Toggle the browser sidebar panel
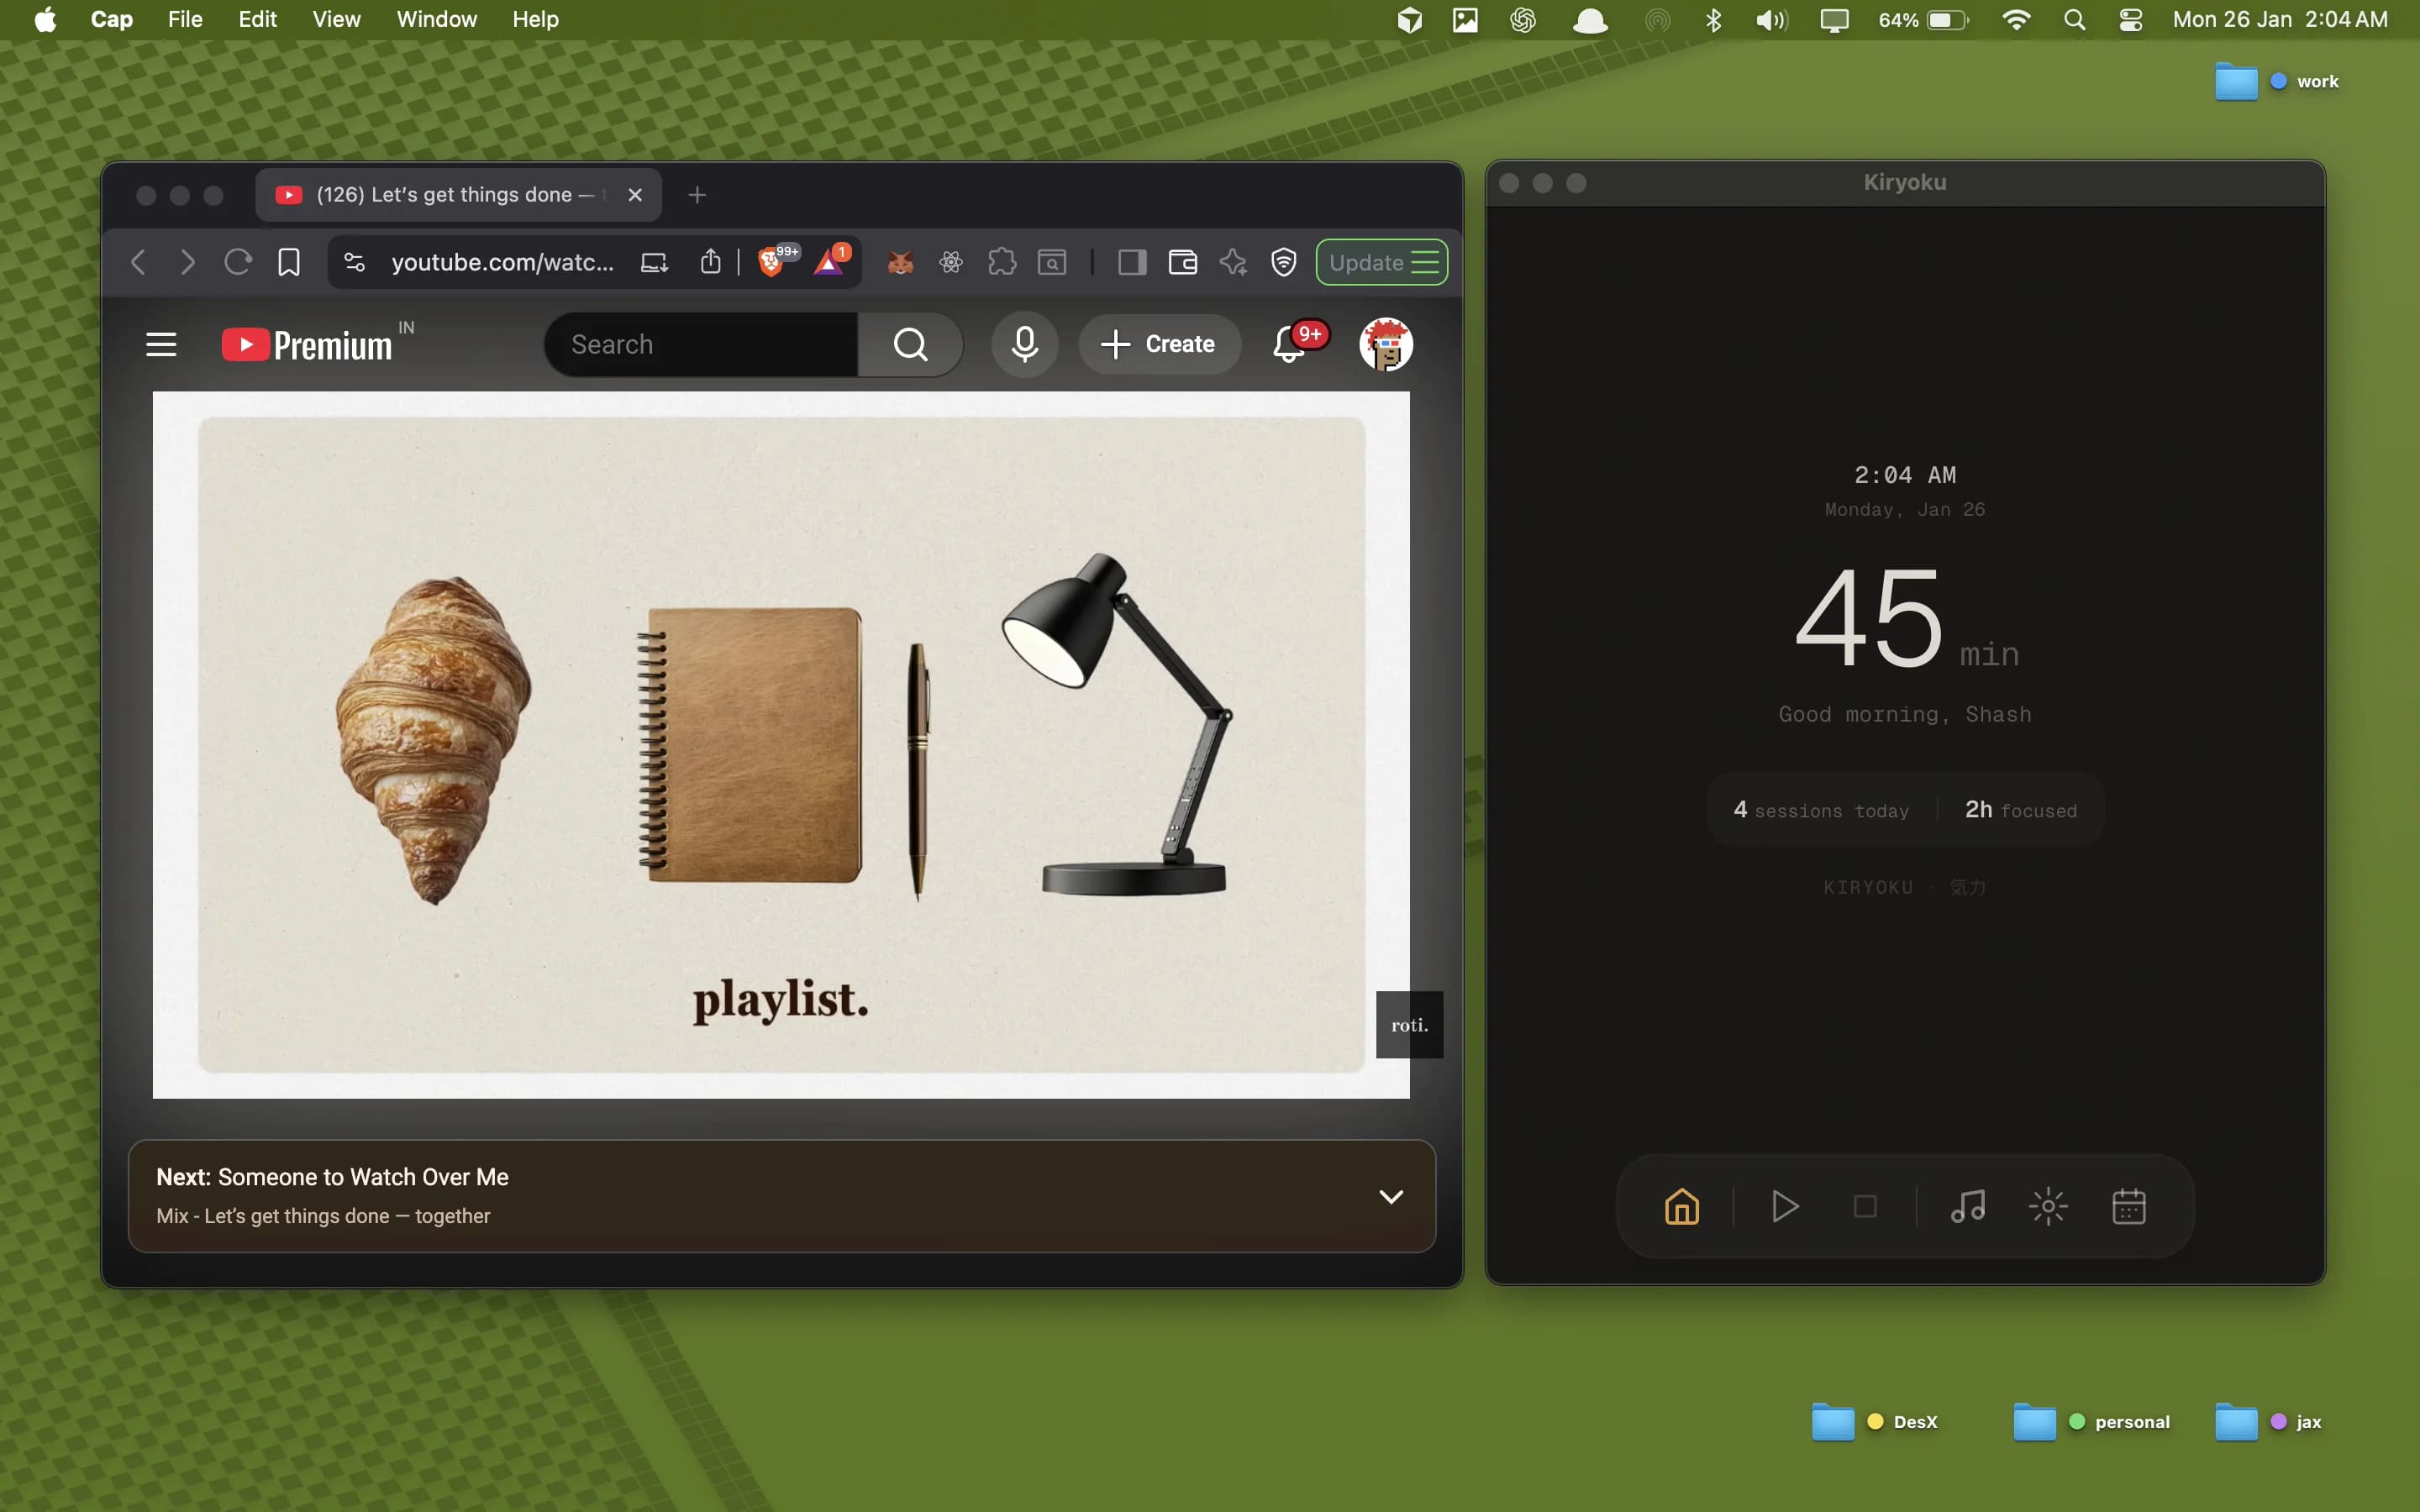 click(x=1131, y=262)
